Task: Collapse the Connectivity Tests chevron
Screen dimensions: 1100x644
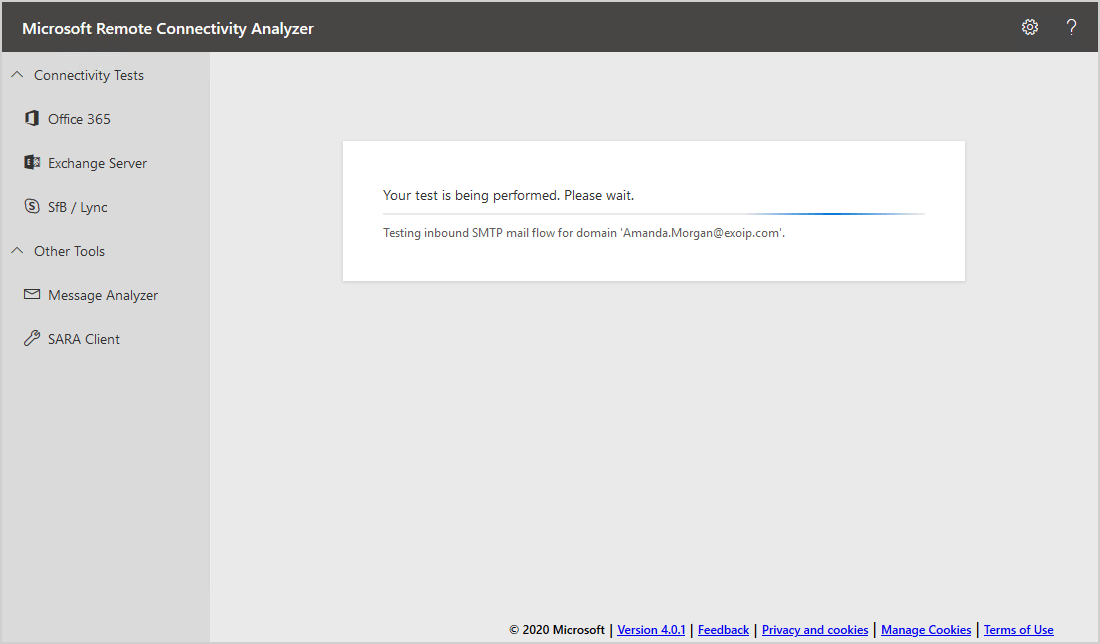Action: [x=18, y=74]
